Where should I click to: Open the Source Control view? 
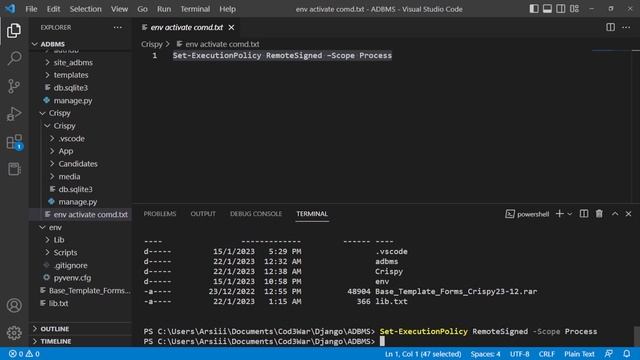pos(14,86)
